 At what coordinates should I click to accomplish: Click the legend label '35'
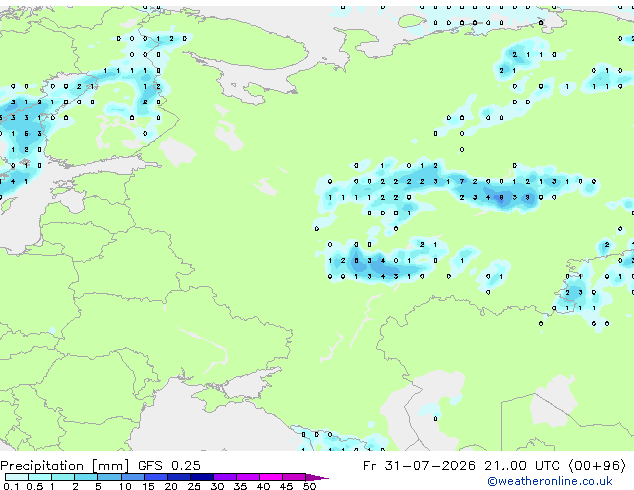point(240,486)
